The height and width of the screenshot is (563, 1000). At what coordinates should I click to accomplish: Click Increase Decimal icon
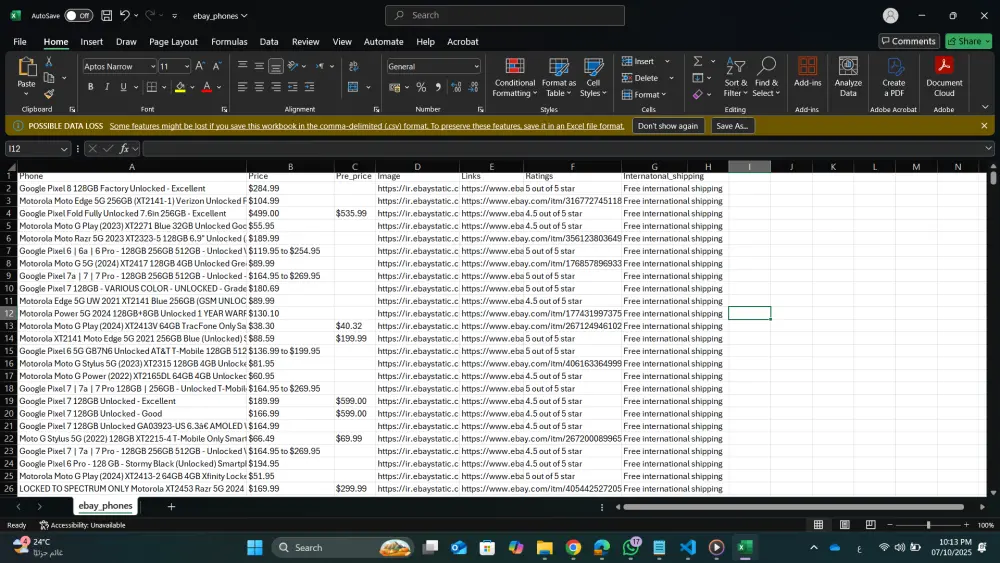click(456, 87)
